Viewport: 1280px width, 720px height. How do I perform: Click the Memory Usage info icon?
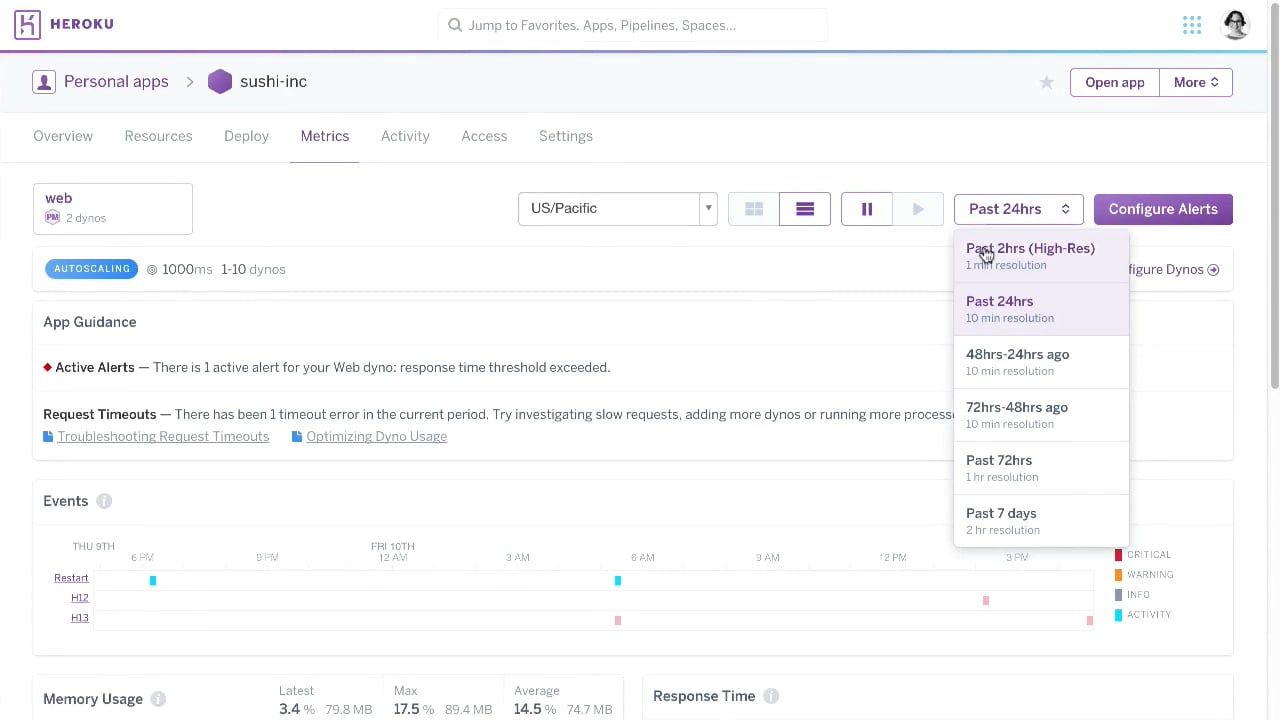(158, 699)
